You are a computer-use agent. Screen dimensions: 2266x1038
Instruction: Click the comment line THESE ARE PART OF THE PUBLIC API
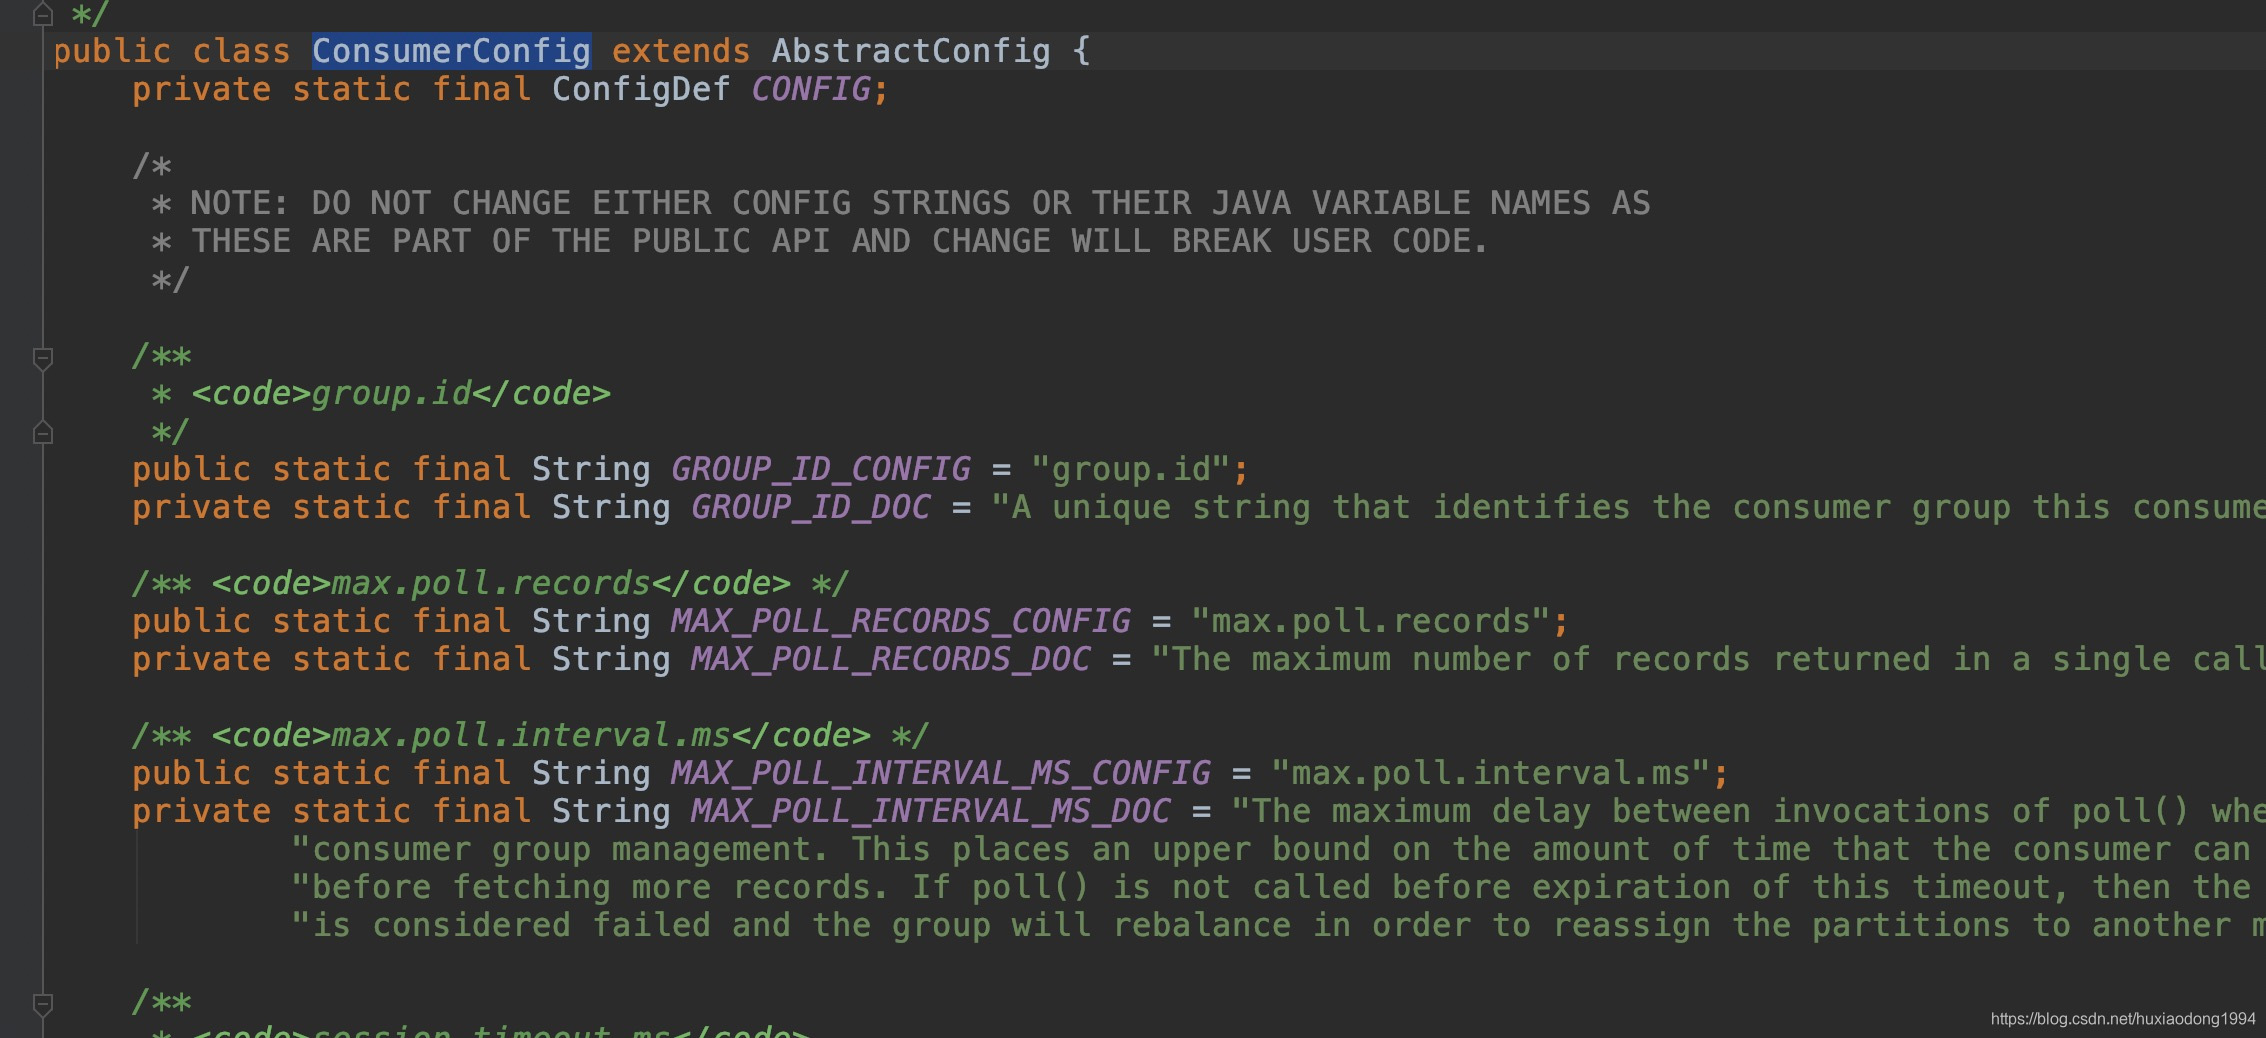(x=820, y=241)
